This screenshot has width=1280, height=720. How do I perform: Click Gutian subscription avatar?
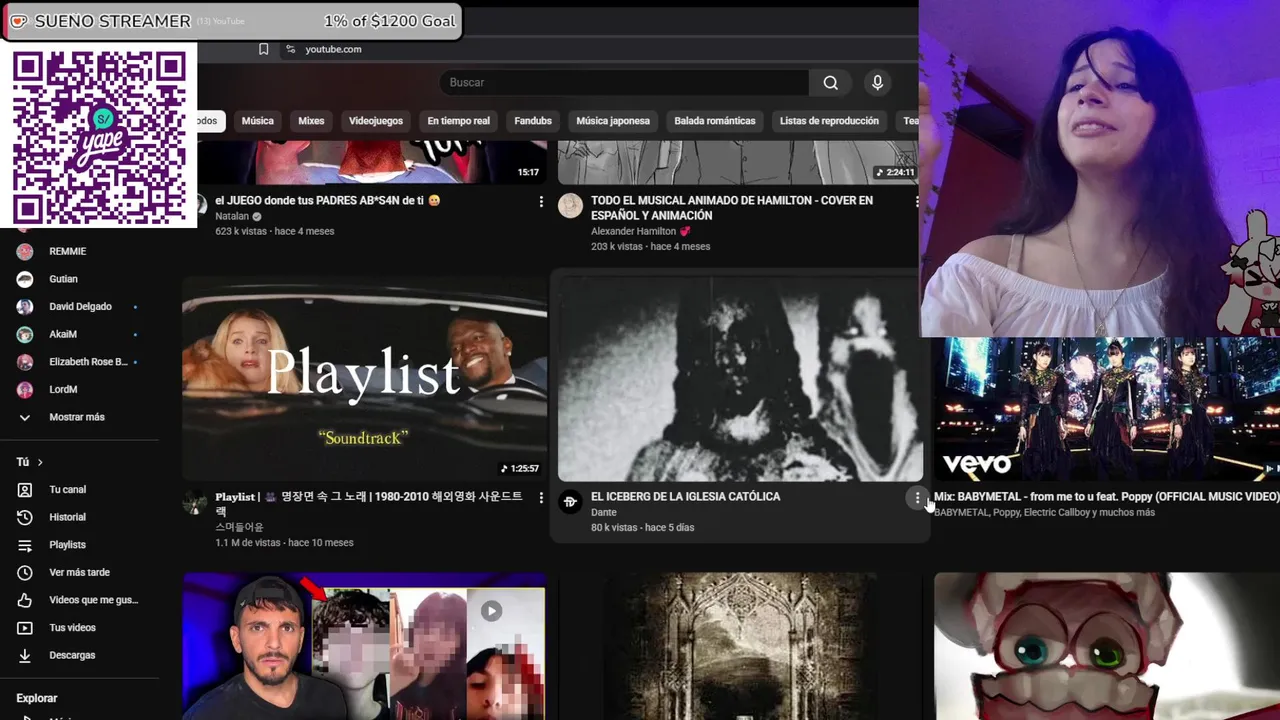pyautogui.click(x=25, y=279)
